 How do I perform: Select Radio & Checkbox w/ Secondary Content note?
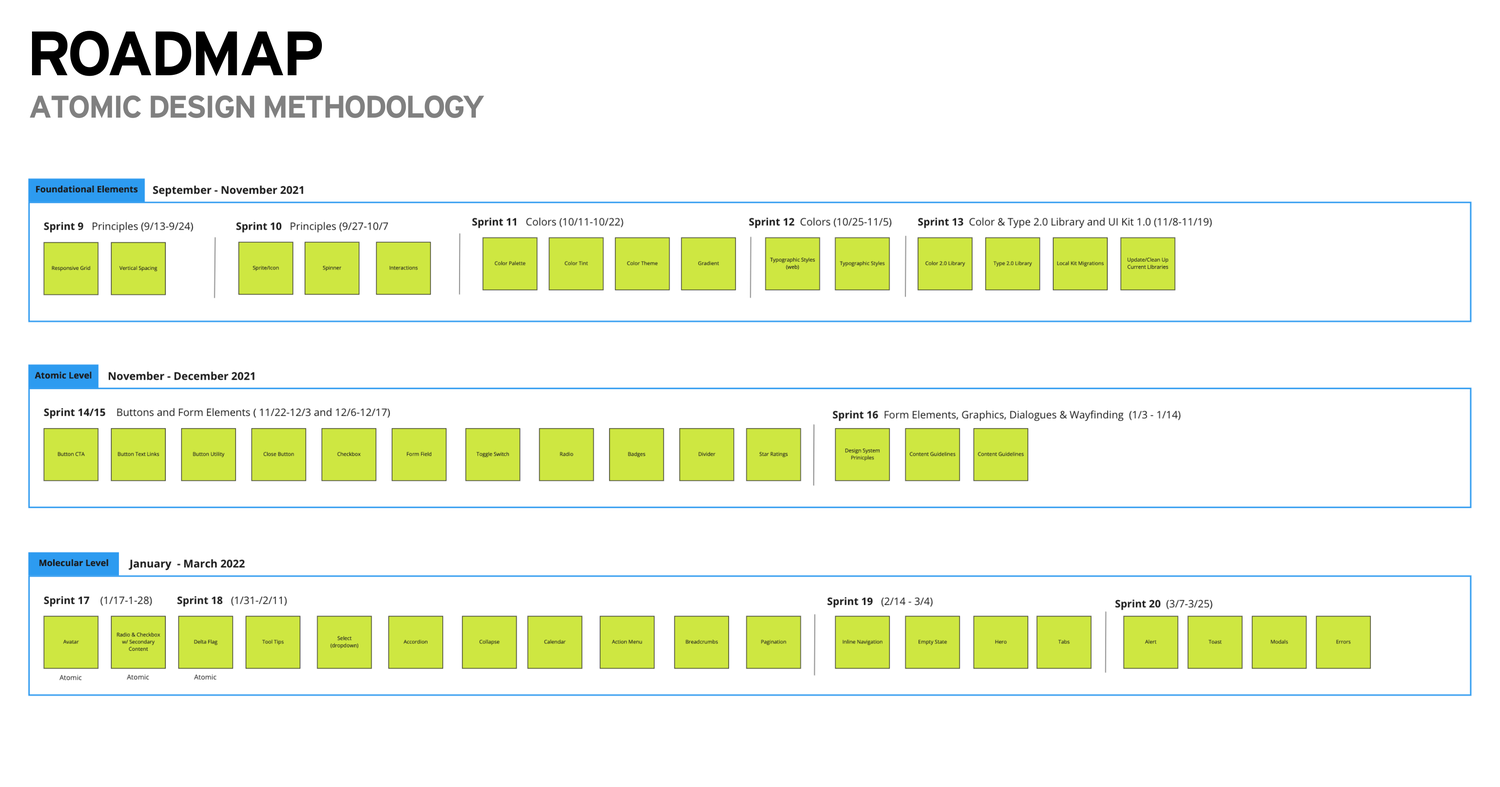pos(138,642)
